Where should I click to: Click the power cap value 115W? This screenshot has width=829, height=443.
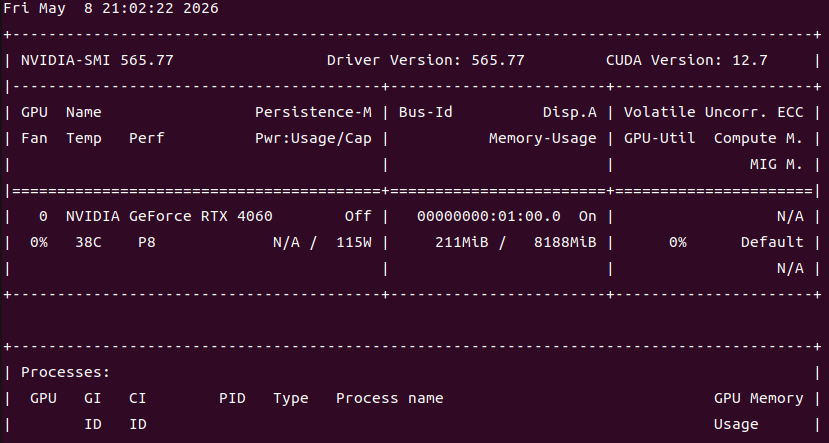(354, 242)
